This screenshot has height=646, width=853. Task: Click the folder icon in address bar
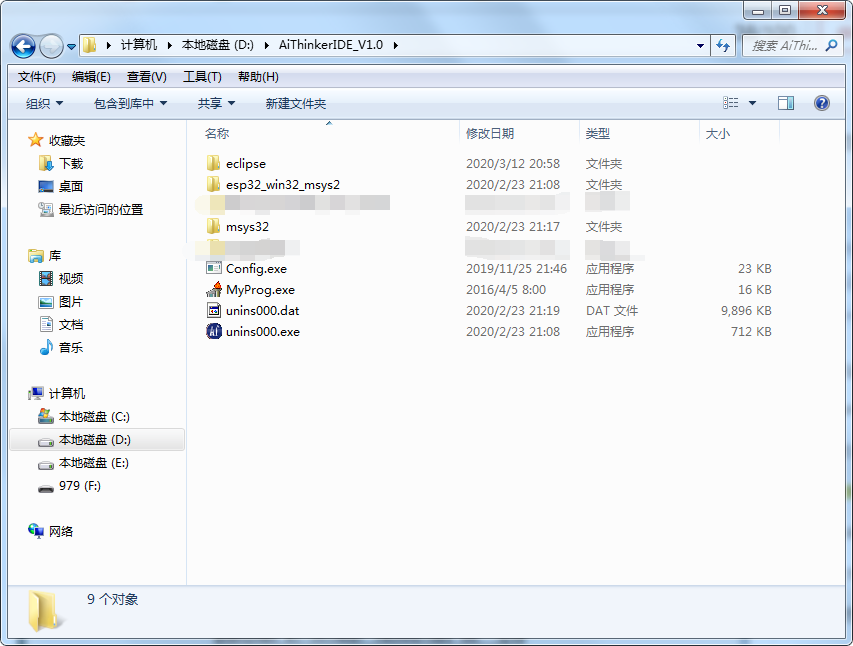coord(90,45)
